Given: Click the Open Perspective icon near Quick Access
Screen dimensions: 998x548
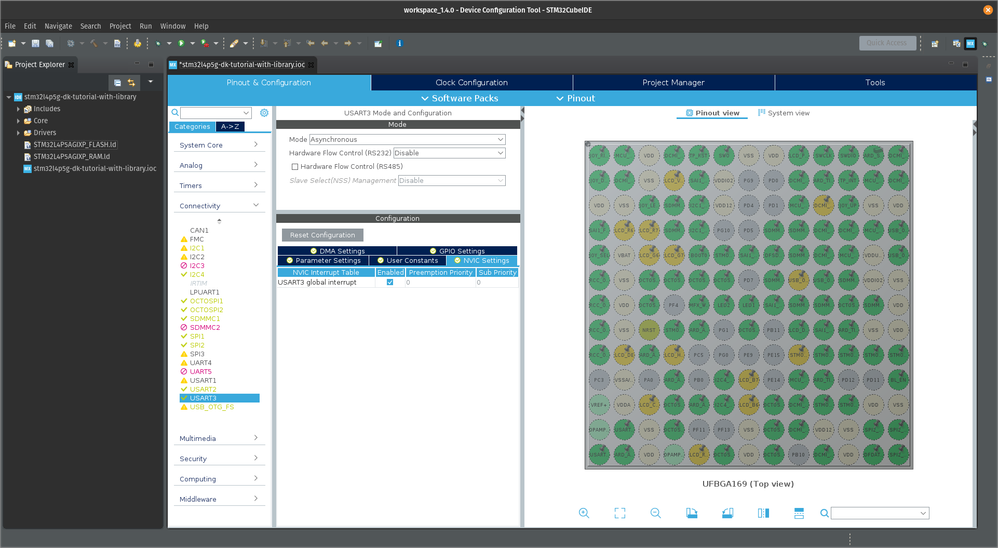Looking at the screenshot, I should coord(935,43).
